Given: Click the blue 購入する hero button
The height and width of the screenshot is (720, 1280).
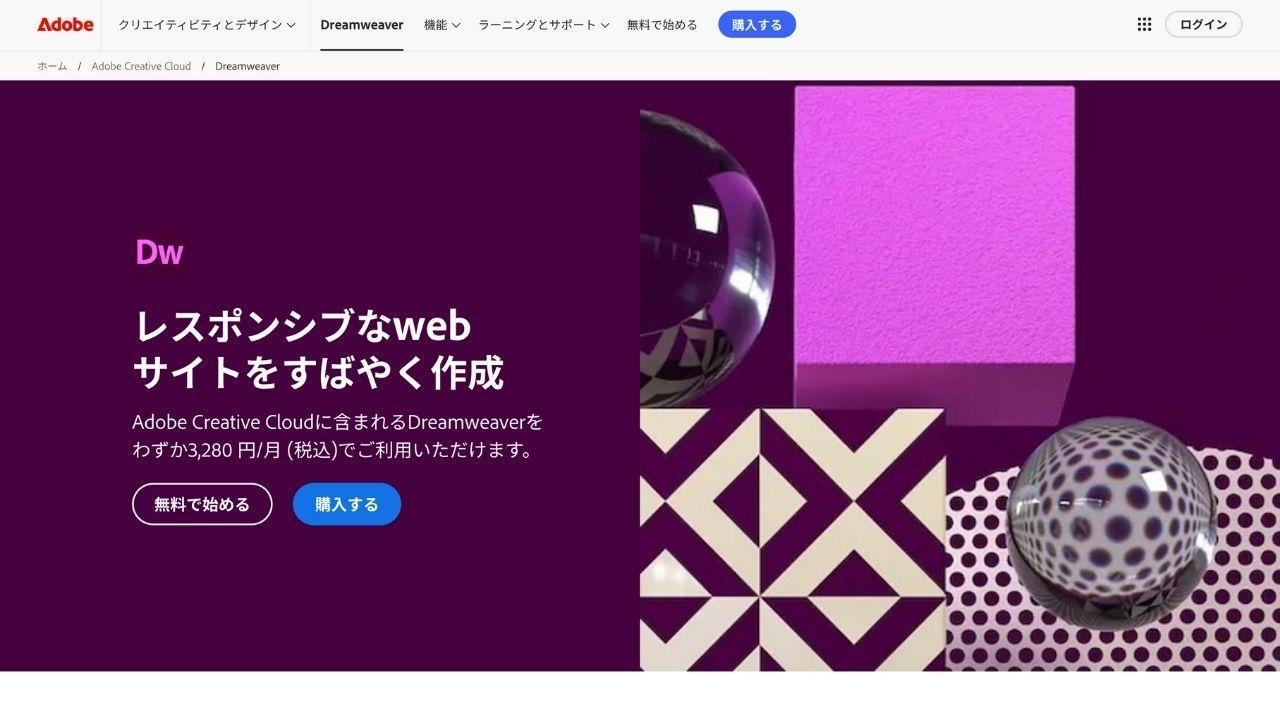Looking at the screenshot, I should pyautogui.click(x=347, y=504).
